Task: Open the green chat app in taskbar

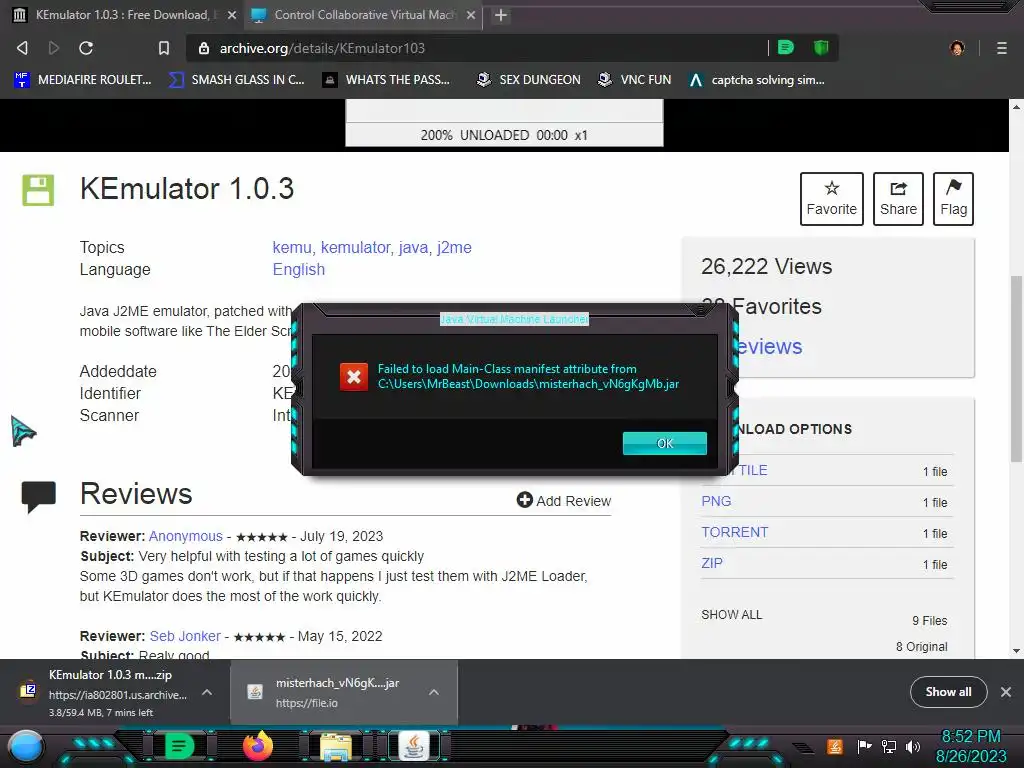Action: point(178,746)
